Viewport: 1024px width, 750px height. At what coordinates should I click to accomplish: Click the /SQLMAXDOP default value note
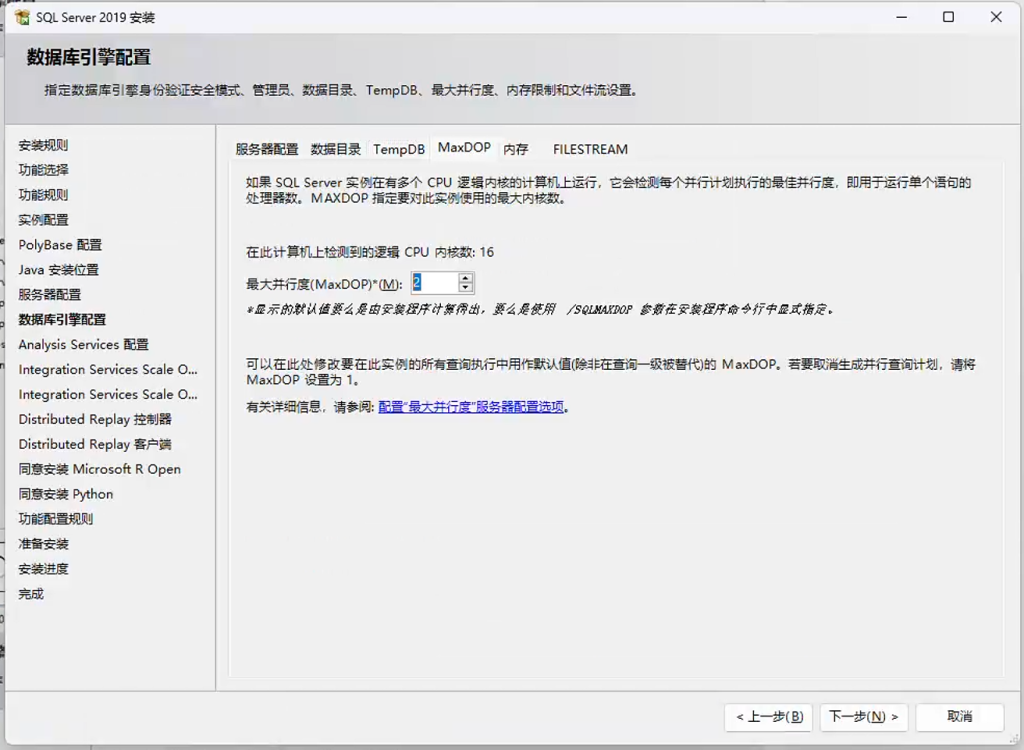(x=540, y=309)
